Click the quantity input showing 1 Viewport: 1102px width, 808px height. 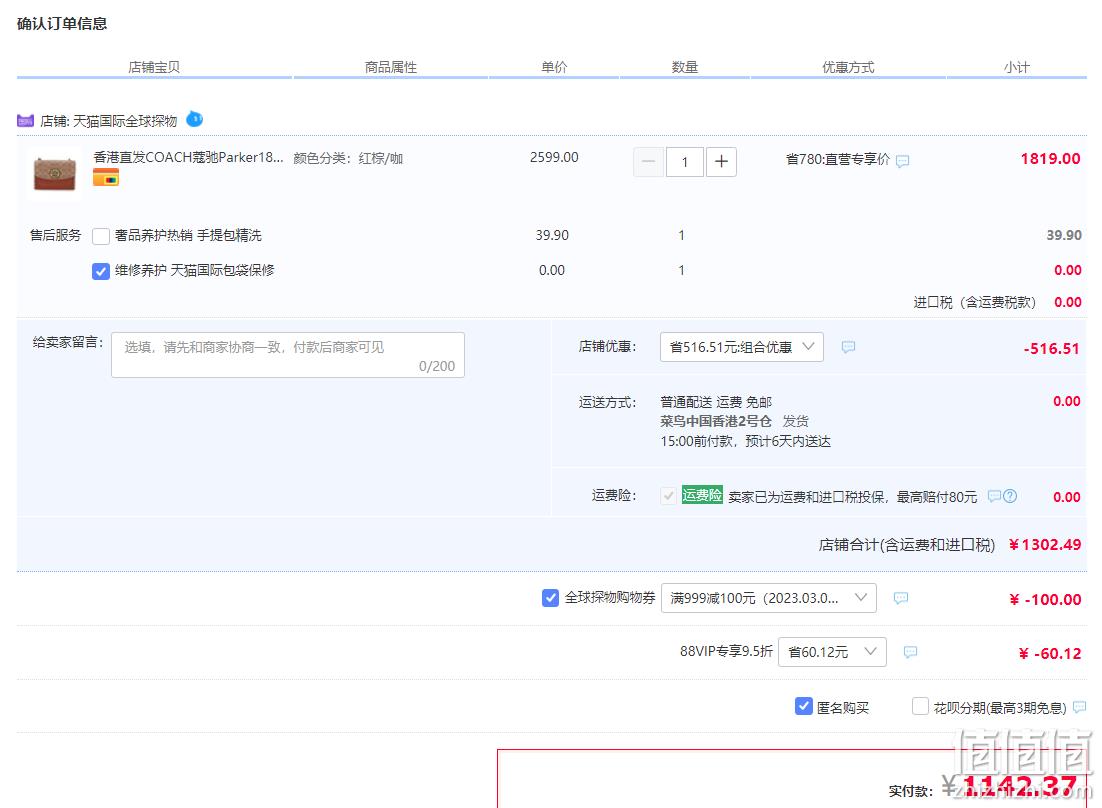pyautogui.click(x=685, y=162)
